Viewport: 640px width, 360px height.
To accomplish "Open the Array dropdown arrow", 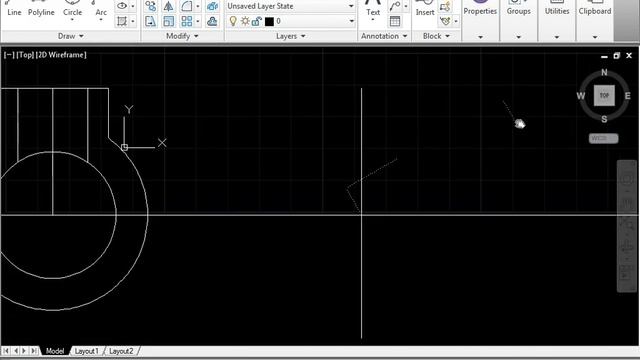I will tap(198, 21).
